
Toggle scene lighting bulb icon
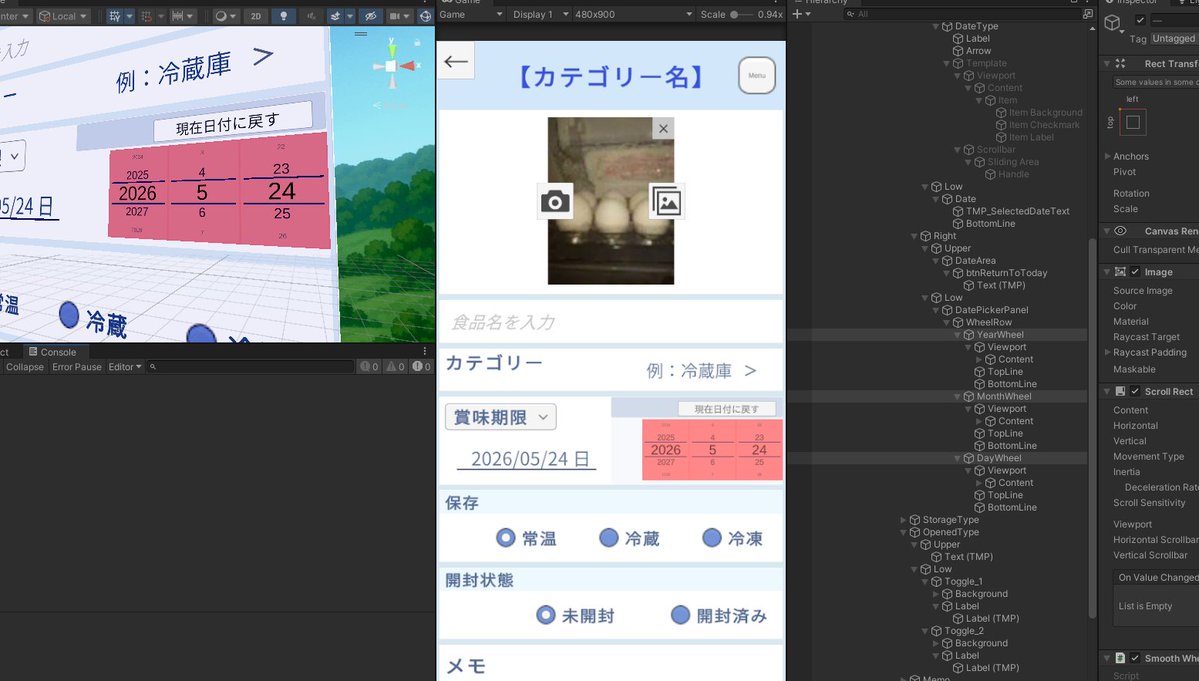[x=284, y=15]
